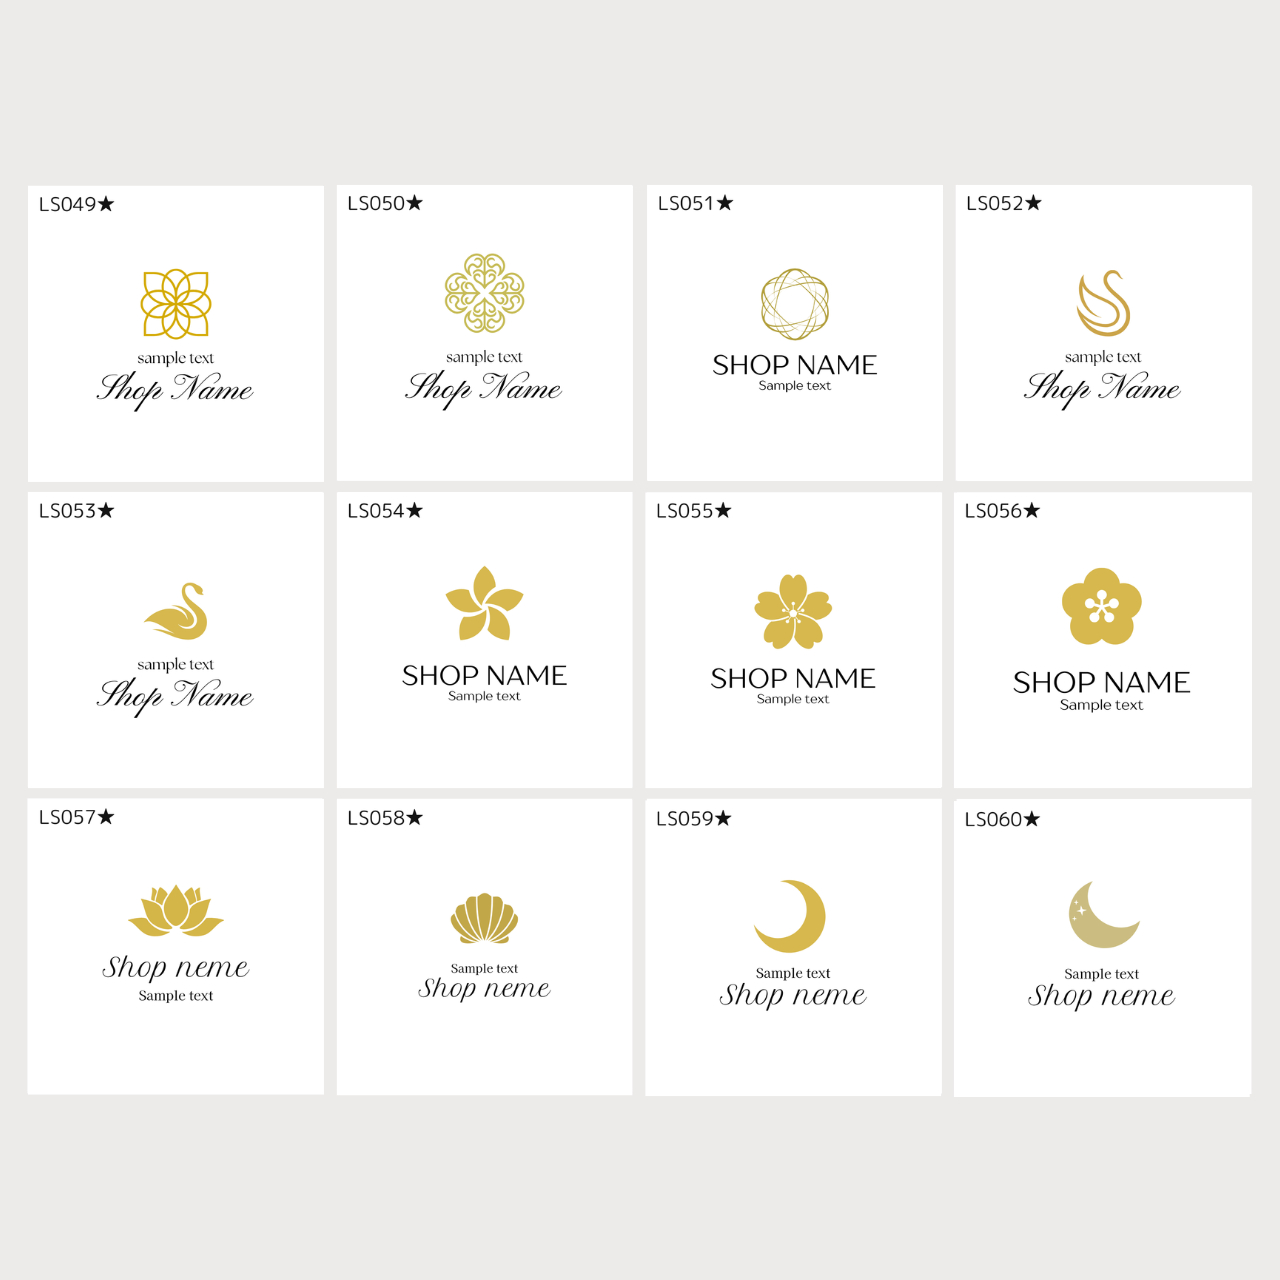Click the star beside LS054
This screenshot has height=1280, width=1280.
(415, 511)
